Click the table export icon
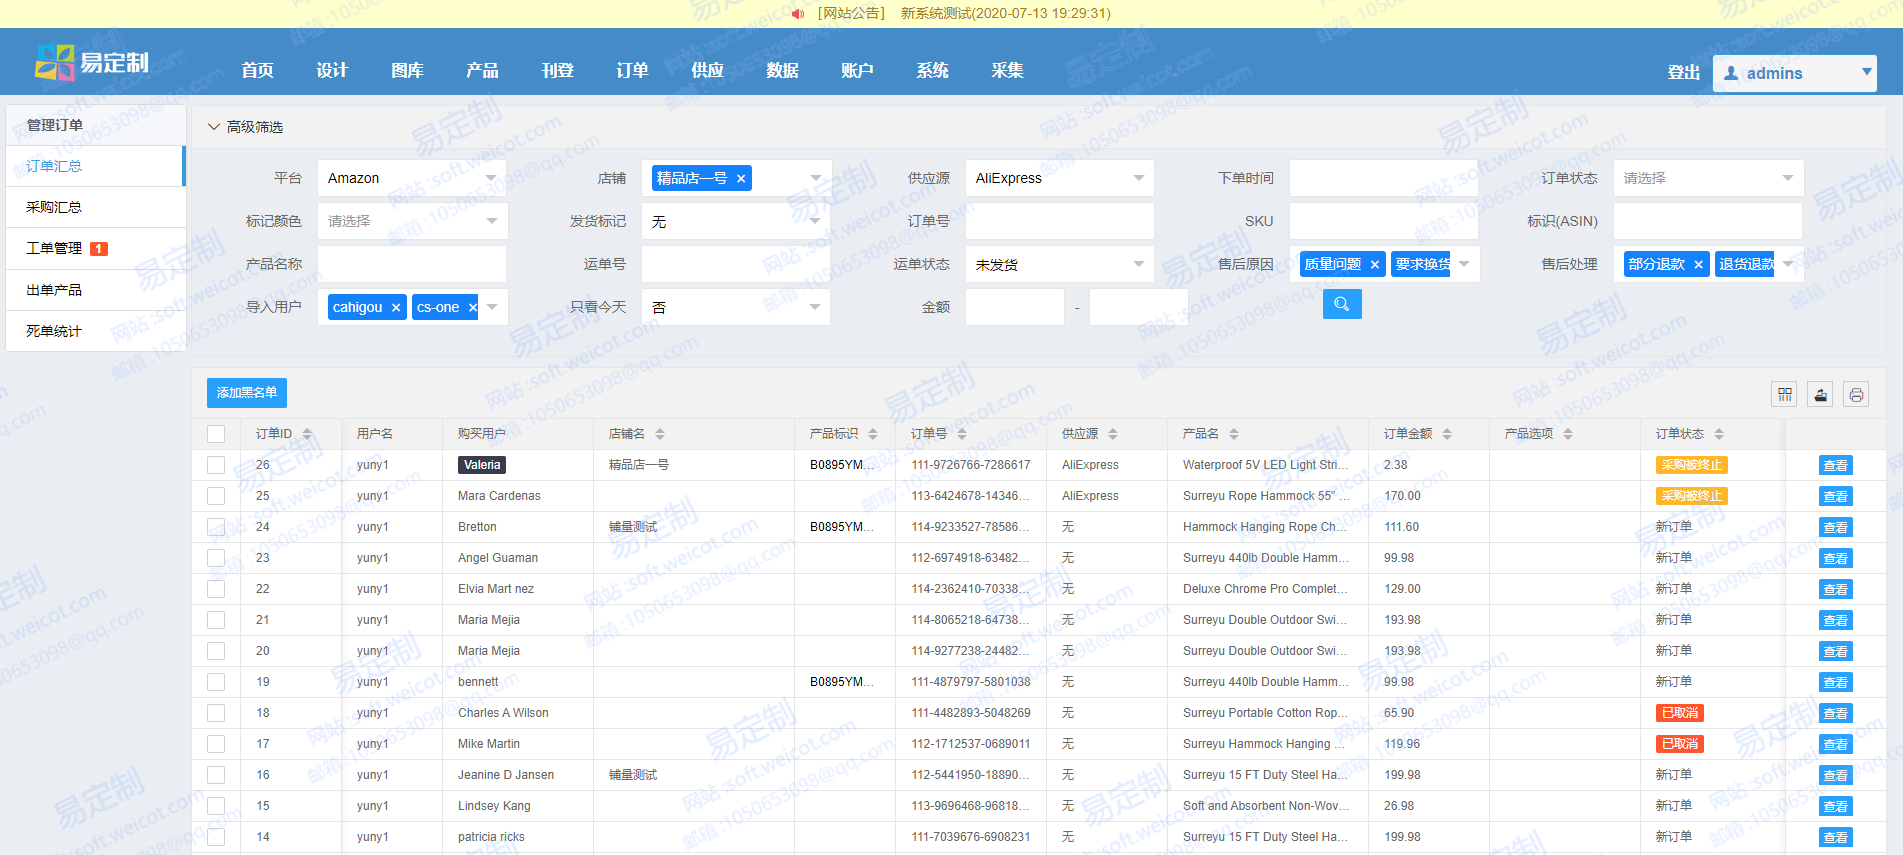 pyautogui.click(x=1821, y=394)
